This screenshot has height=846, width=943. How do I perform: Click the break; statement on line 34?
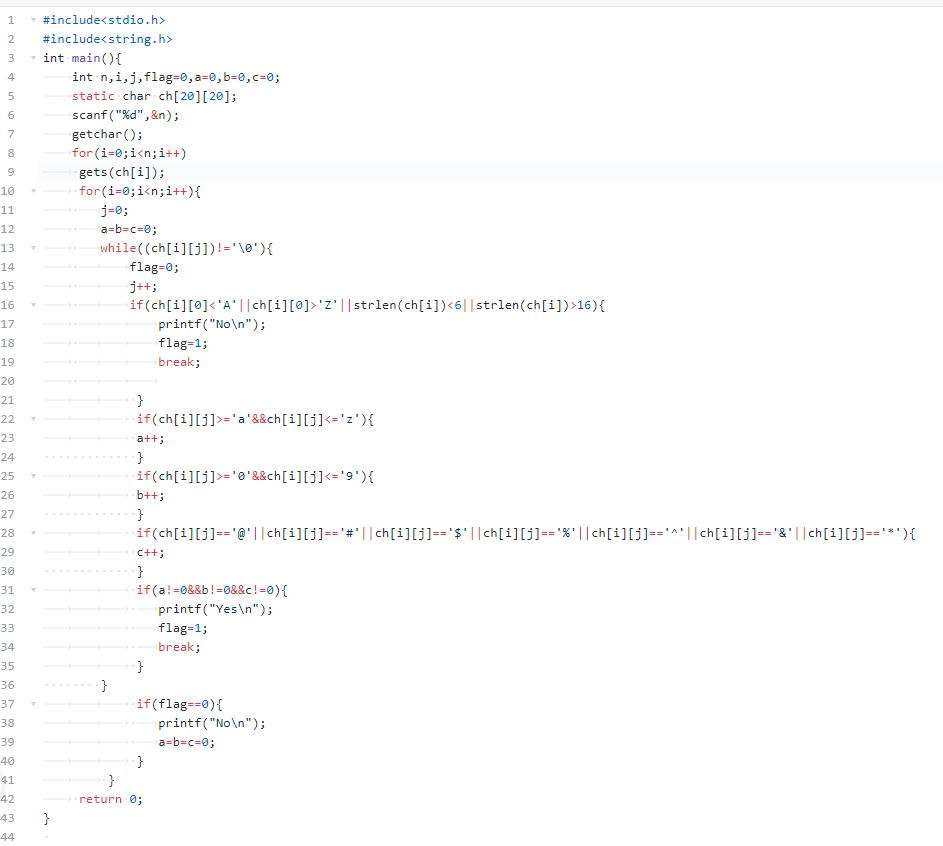(x=179, y=647)
